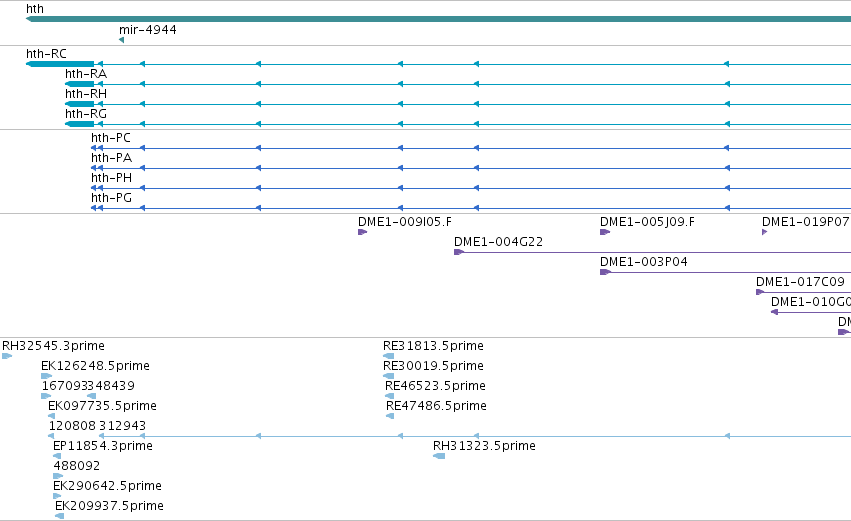The width and height of the screenshot is (851, 521).
Task: Click the thick exon block of hth-RA
Action: pyautogui.click(x=79, y=84)
